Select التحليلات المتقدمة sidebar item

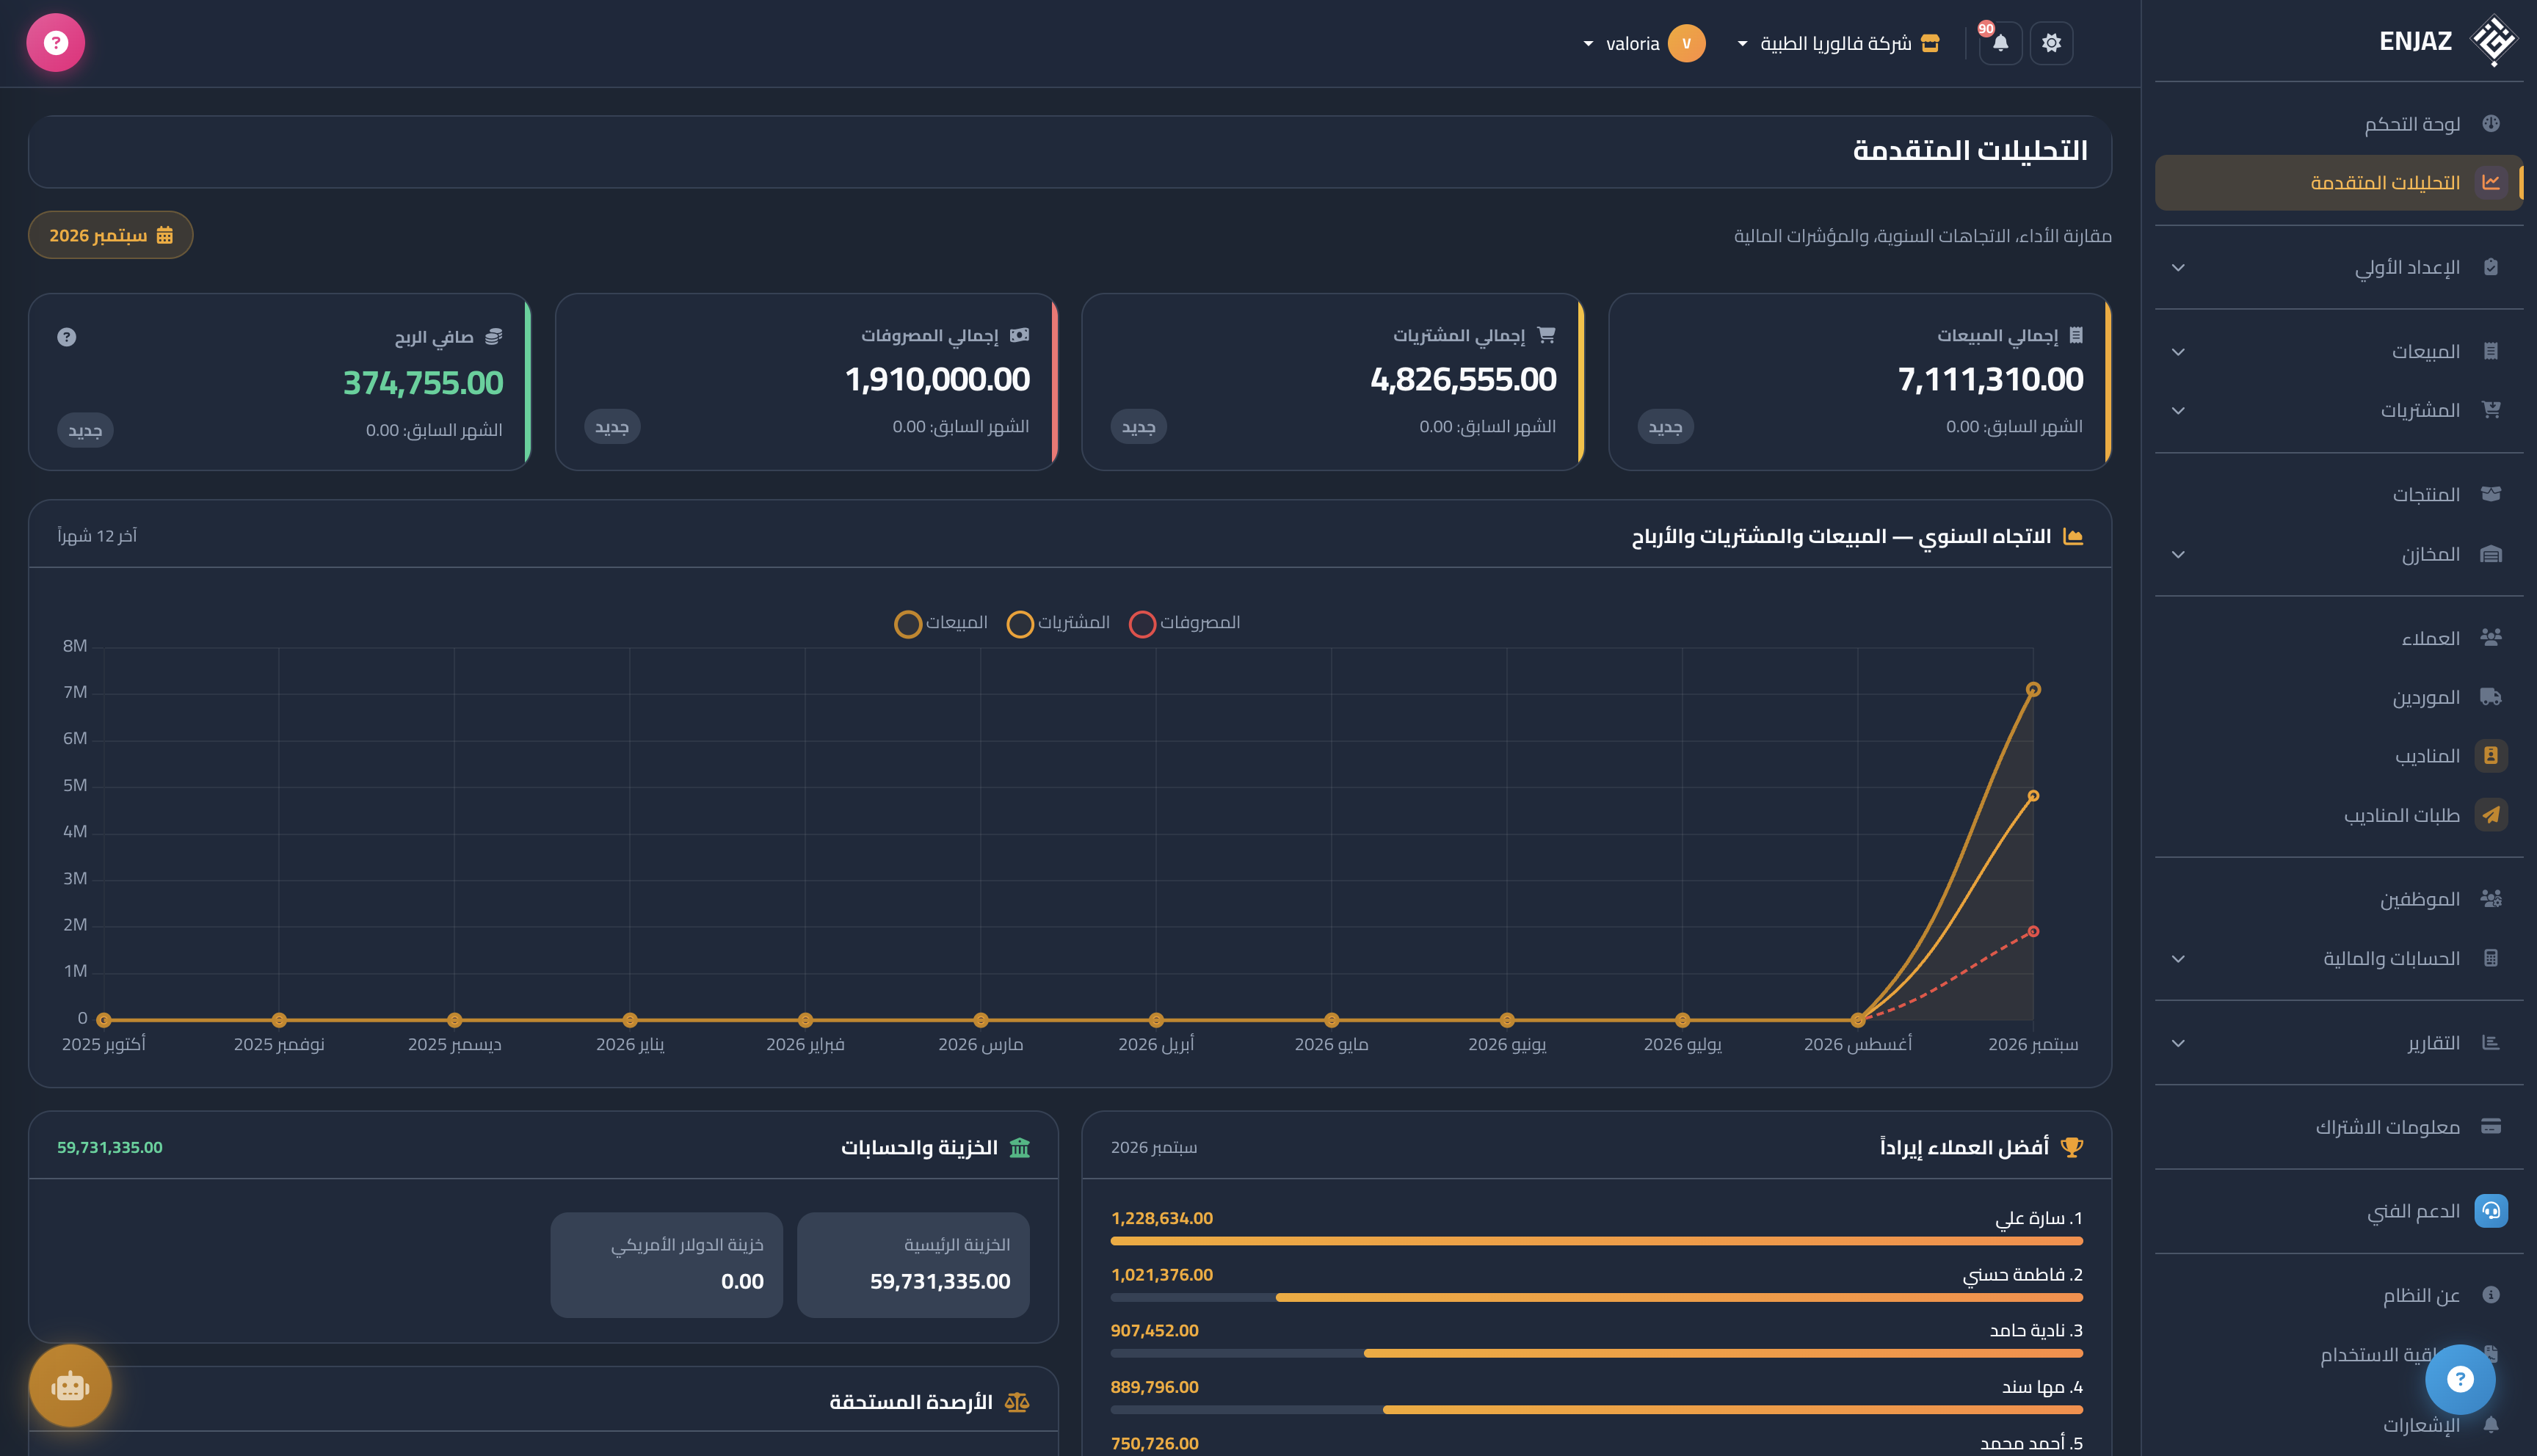click(2339, 182)
